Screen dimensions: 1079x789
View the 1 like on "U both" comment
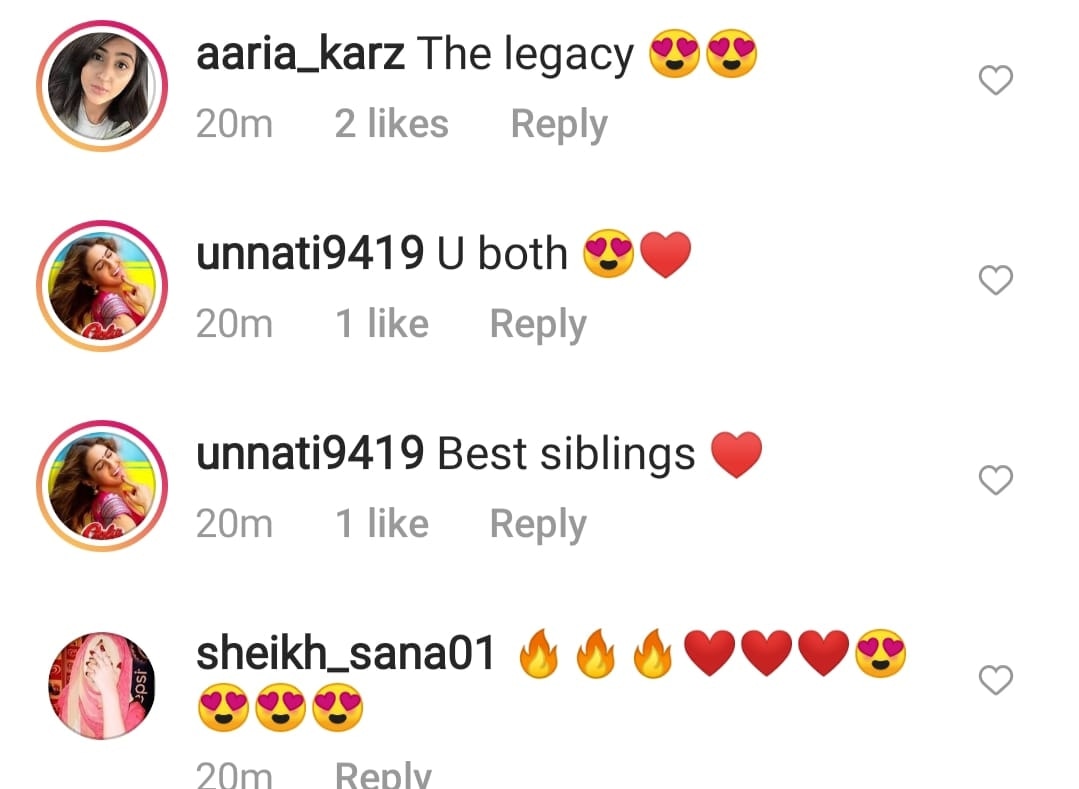[x=382, y=324]
